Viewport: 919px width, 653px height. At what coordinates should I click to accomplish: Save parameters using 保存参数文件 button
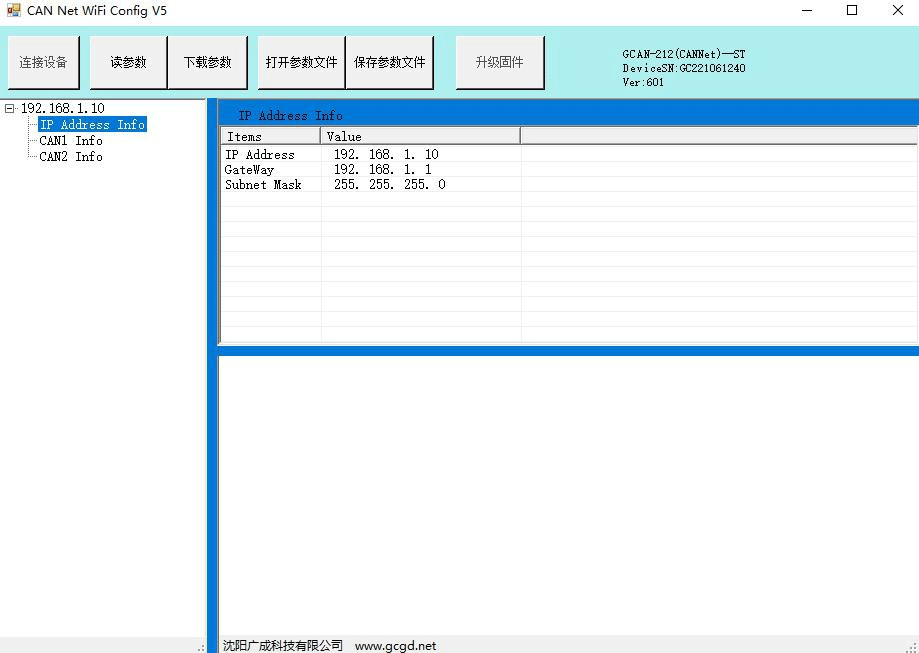[389, 62]
